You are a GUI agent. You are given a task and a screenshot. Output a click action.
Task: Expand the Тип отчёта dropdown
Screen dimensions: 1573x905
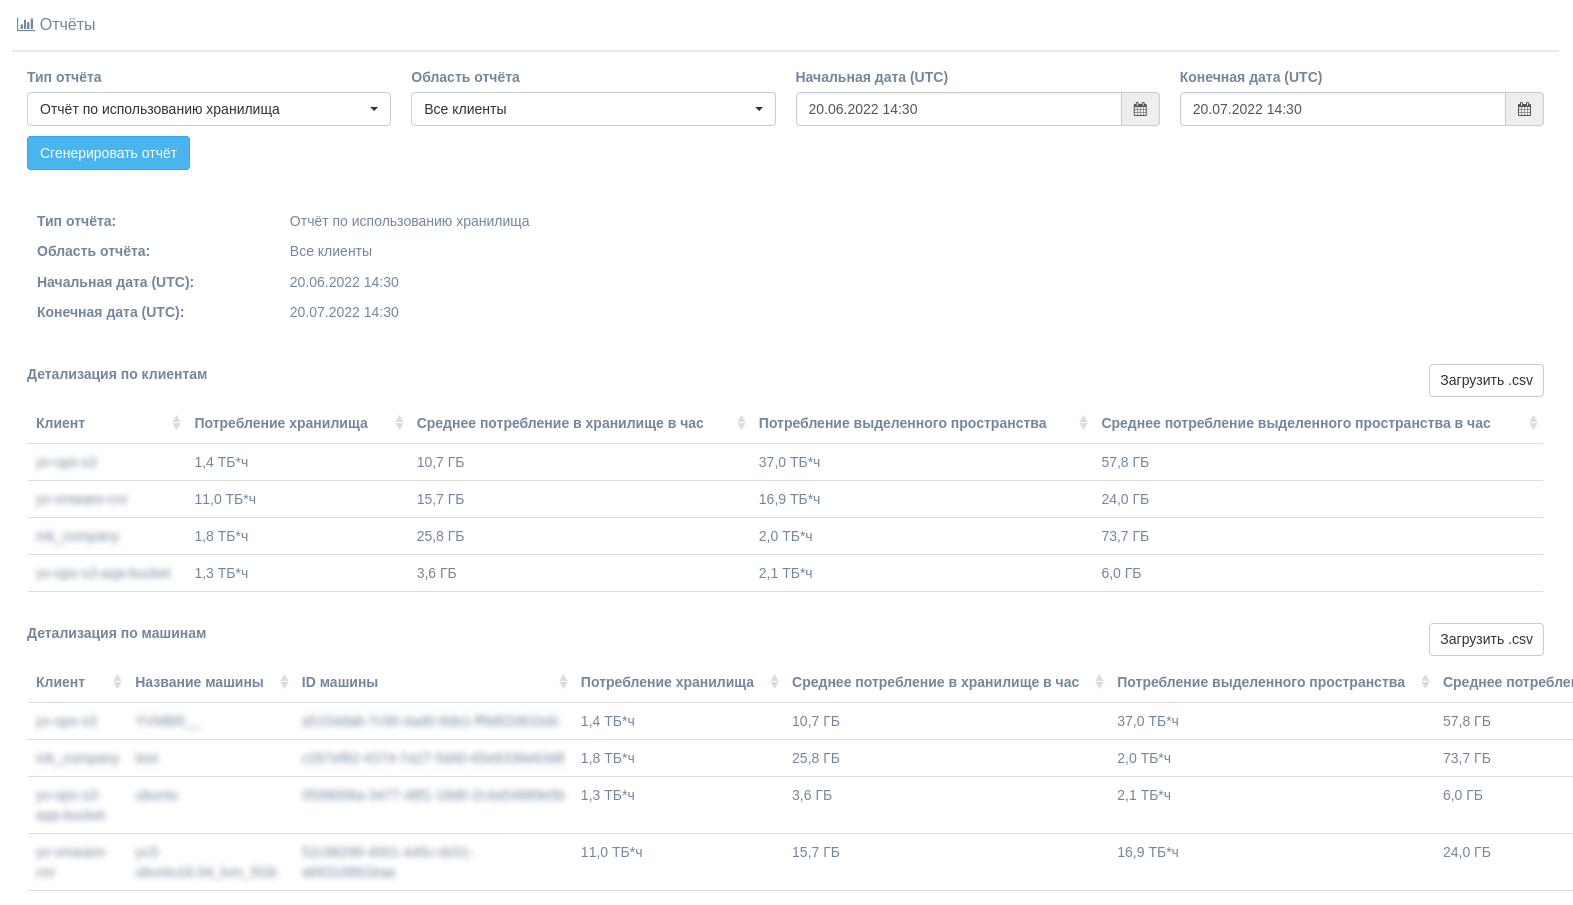click(x=208, y=109)
